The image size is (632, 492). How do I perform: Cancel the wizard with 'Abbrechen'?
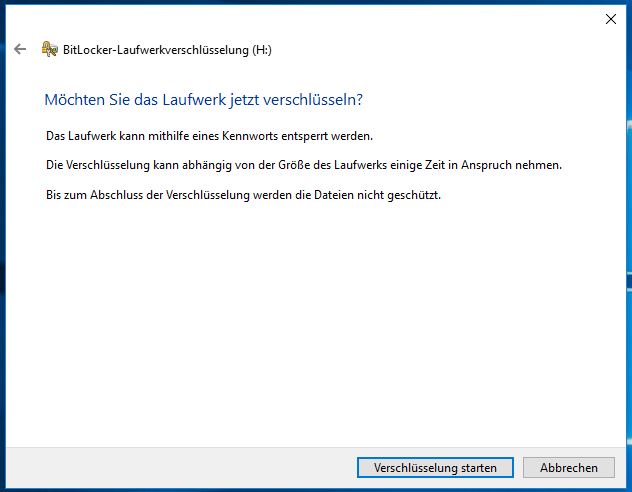569,467
